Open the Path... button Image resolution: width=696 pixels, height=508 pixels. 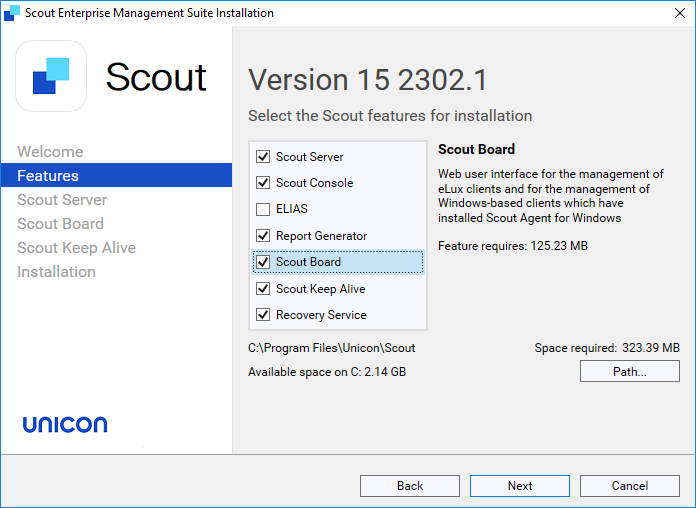point(629,371)
